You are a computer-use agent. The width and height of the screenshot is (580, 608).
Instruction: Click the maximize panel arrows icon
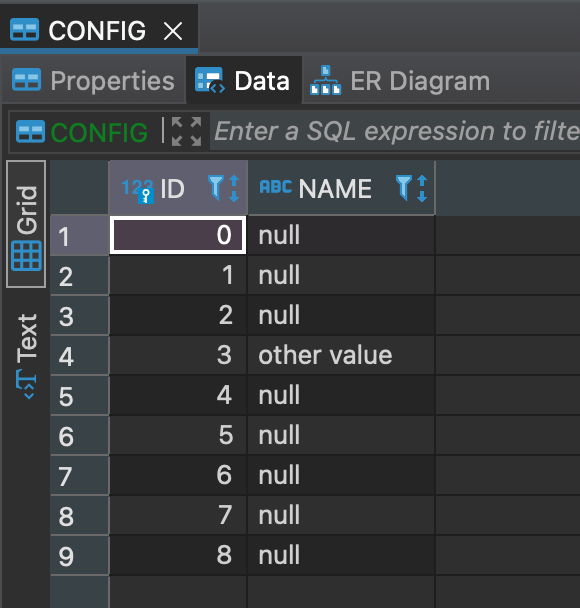(x=186, y=131)
